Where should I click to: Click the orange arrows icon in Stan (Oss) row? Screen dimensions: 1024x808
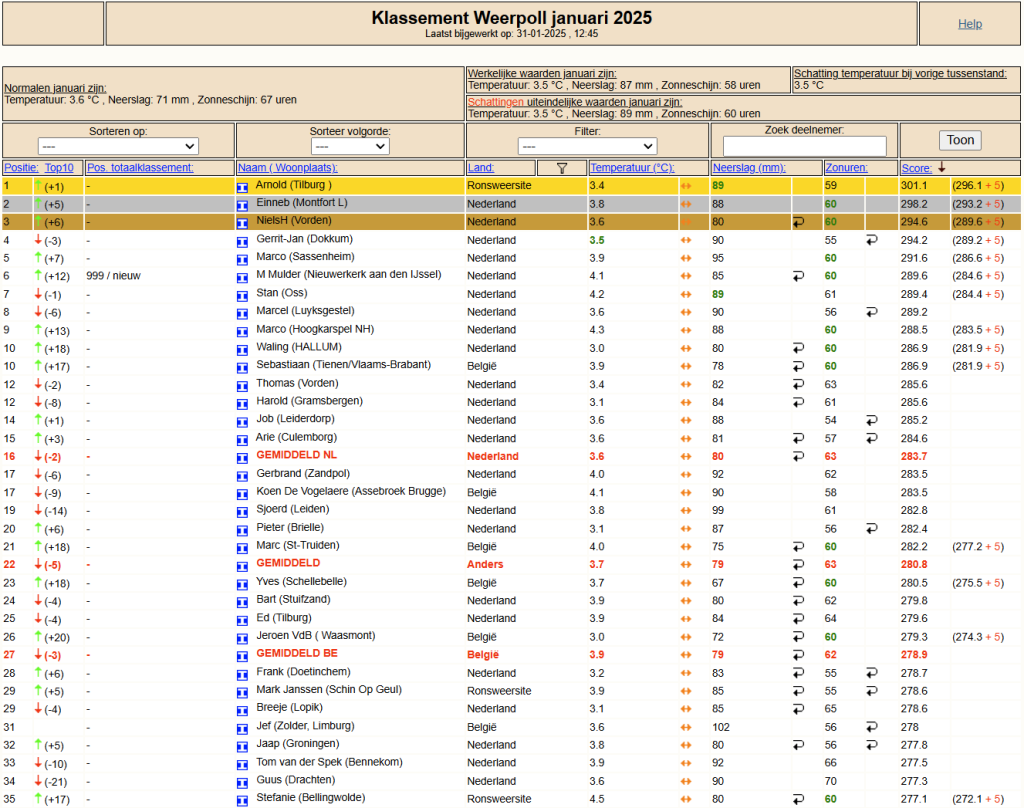[x=686, y=295]
